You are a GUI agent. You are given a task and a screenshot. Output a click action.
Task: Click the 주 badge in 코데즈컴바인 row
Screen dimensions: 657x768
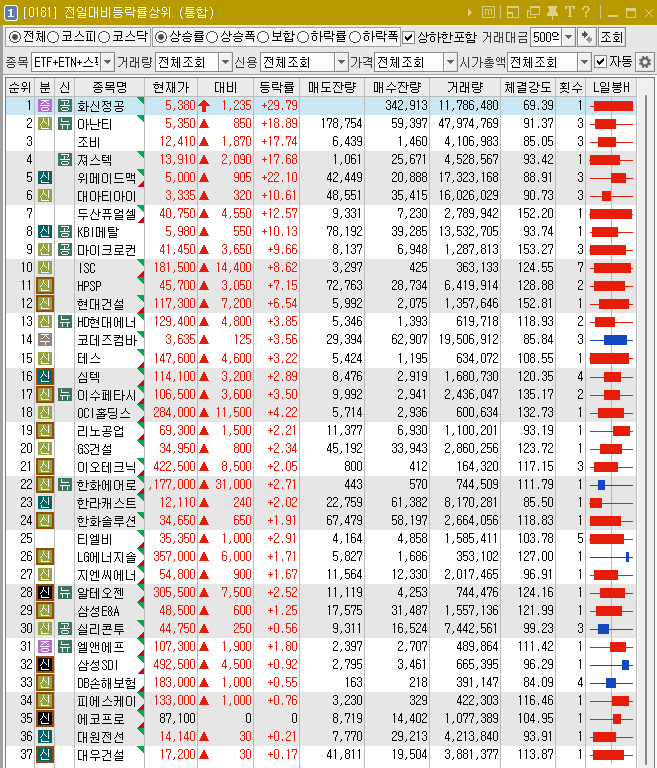45,339
